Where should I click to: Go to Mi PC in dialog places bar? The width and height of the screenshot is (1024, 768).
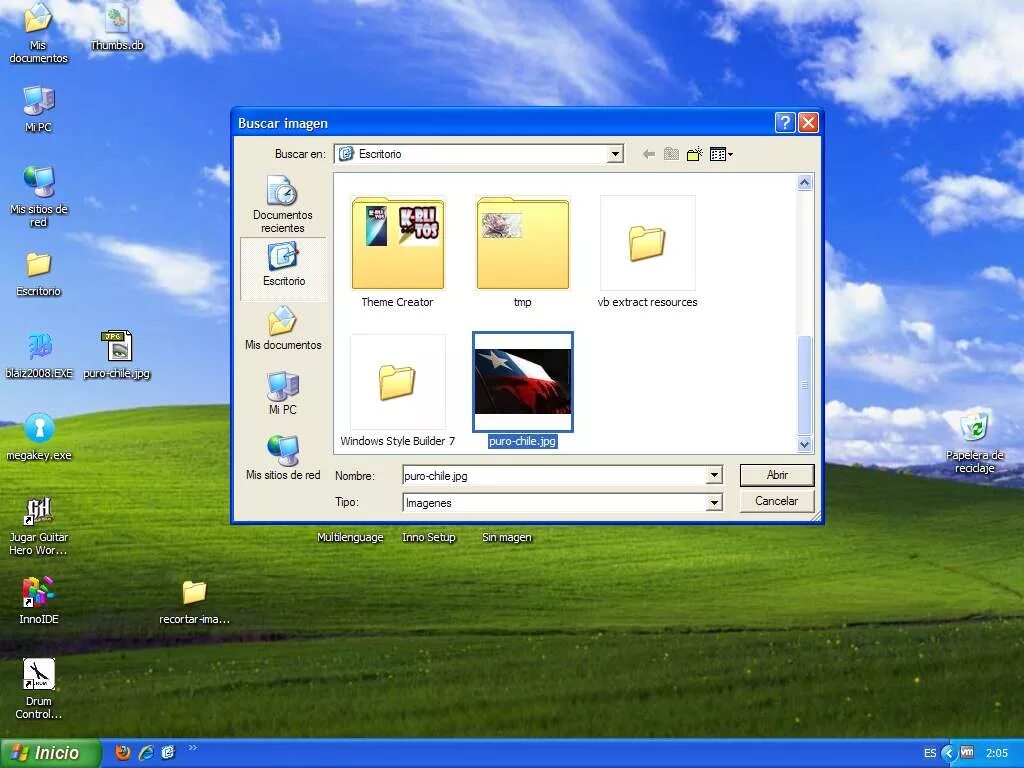[x=283, y=393]
